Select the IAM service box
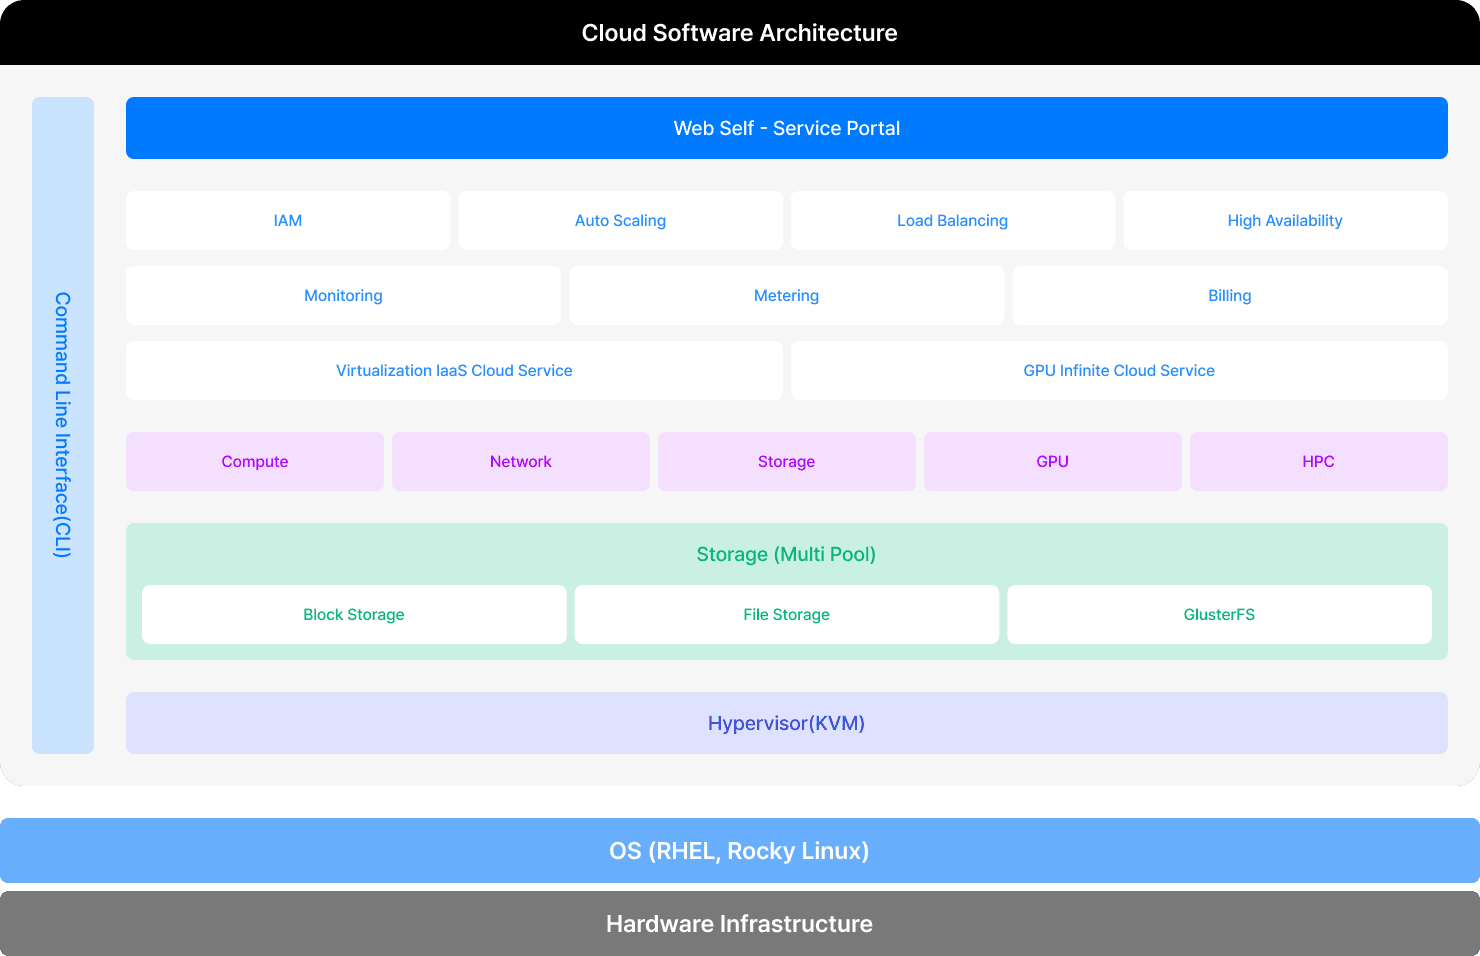Screen dimensions: 1480x956 [287, 220]
